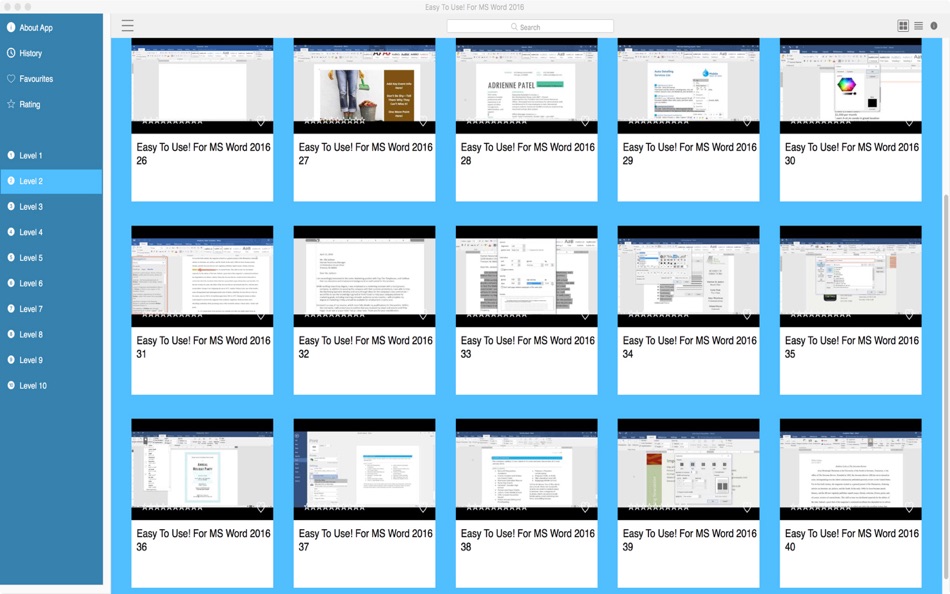Screen dimensions: 950x594
Task: Select Level 7 in sidebar
Action: click(x=51, y=309)
